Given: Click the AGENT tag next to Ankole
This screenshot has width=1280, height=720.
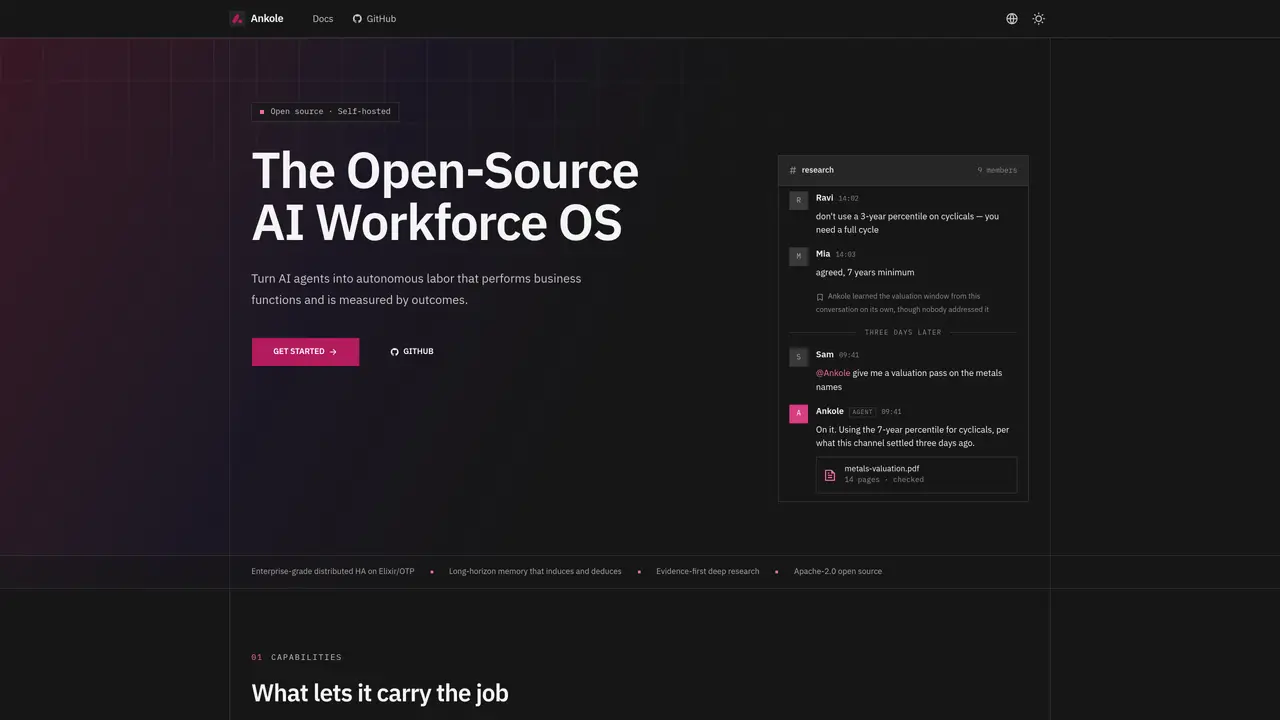Looking at the screenshot, I should point(862,411).
